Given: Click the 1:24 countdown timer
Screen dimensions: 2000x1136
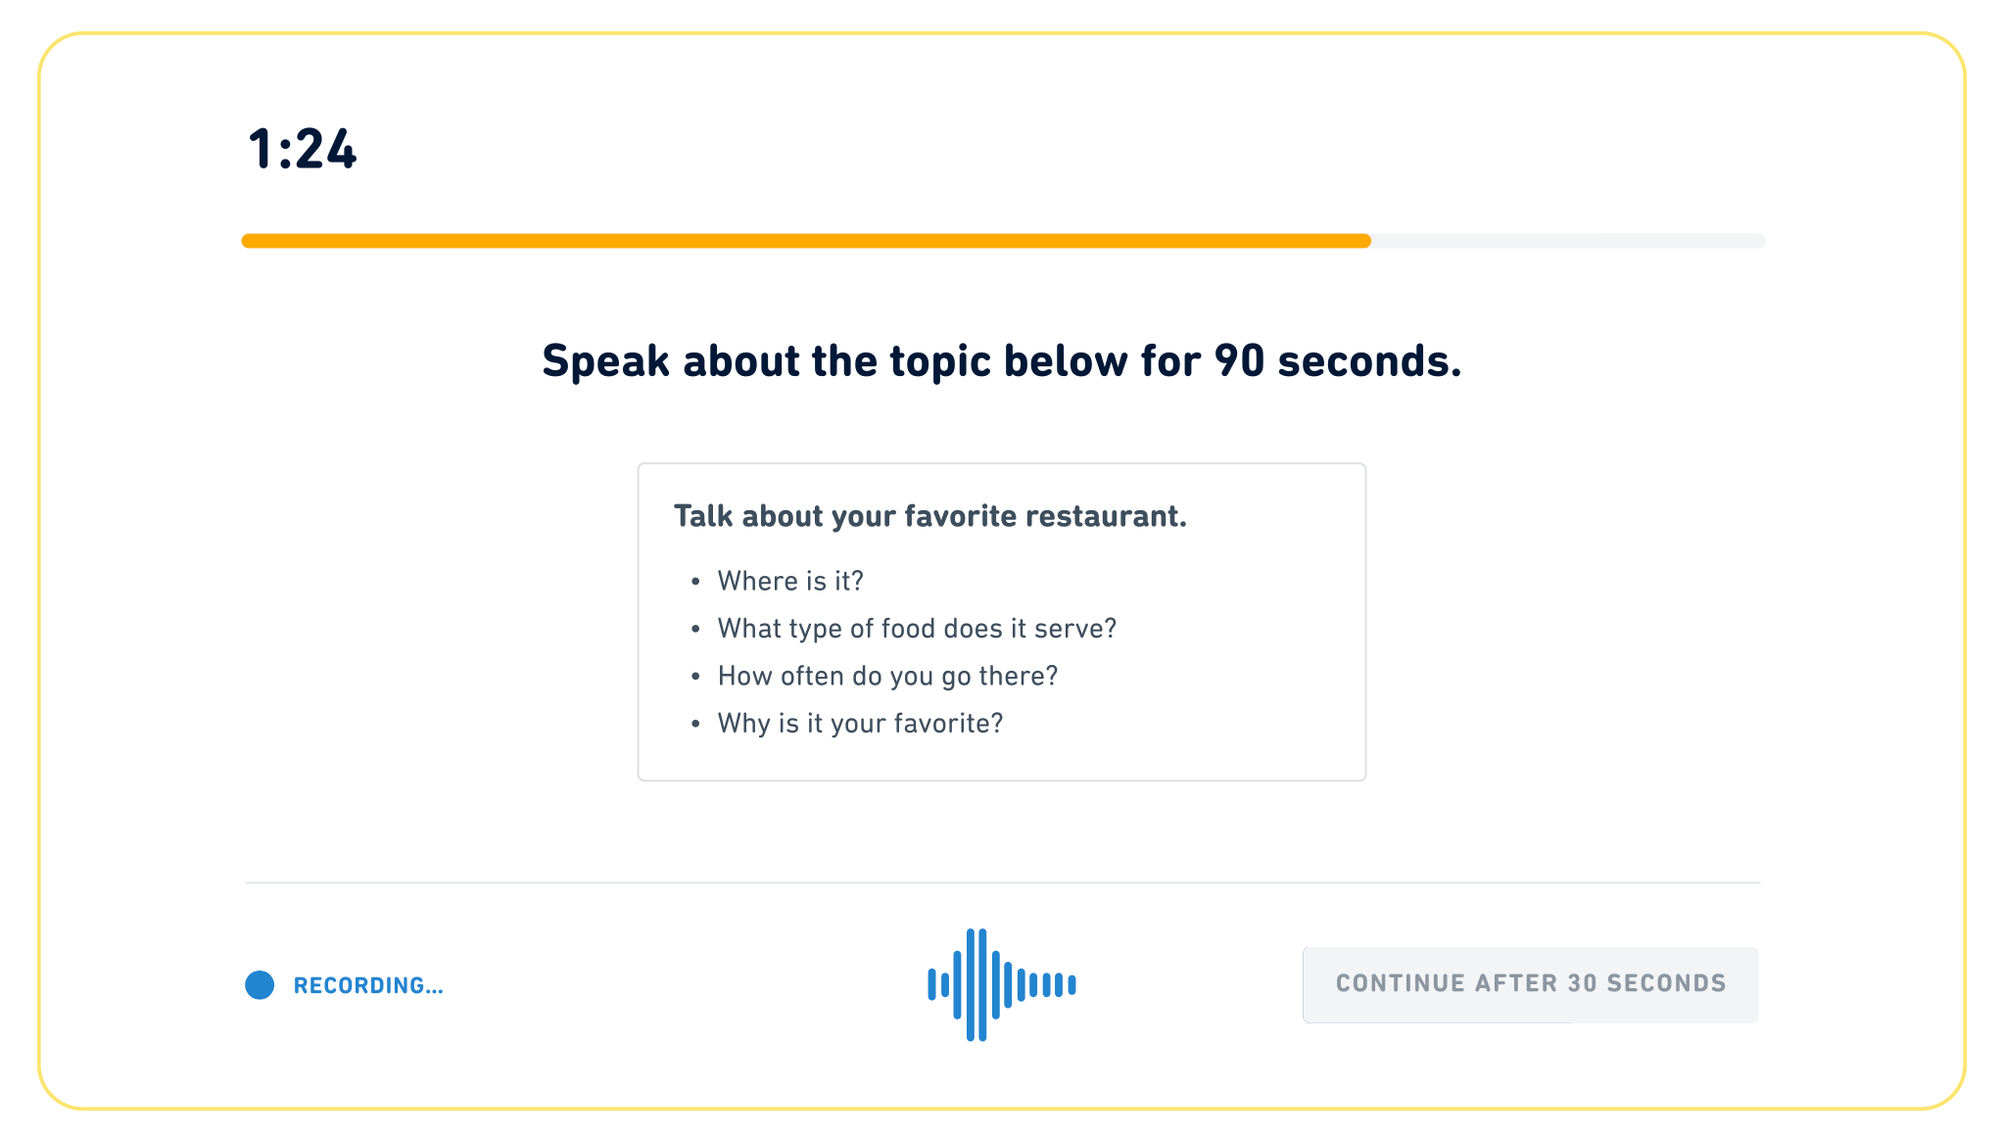Looking at the screenshot, I should click(x=302, y=150).
